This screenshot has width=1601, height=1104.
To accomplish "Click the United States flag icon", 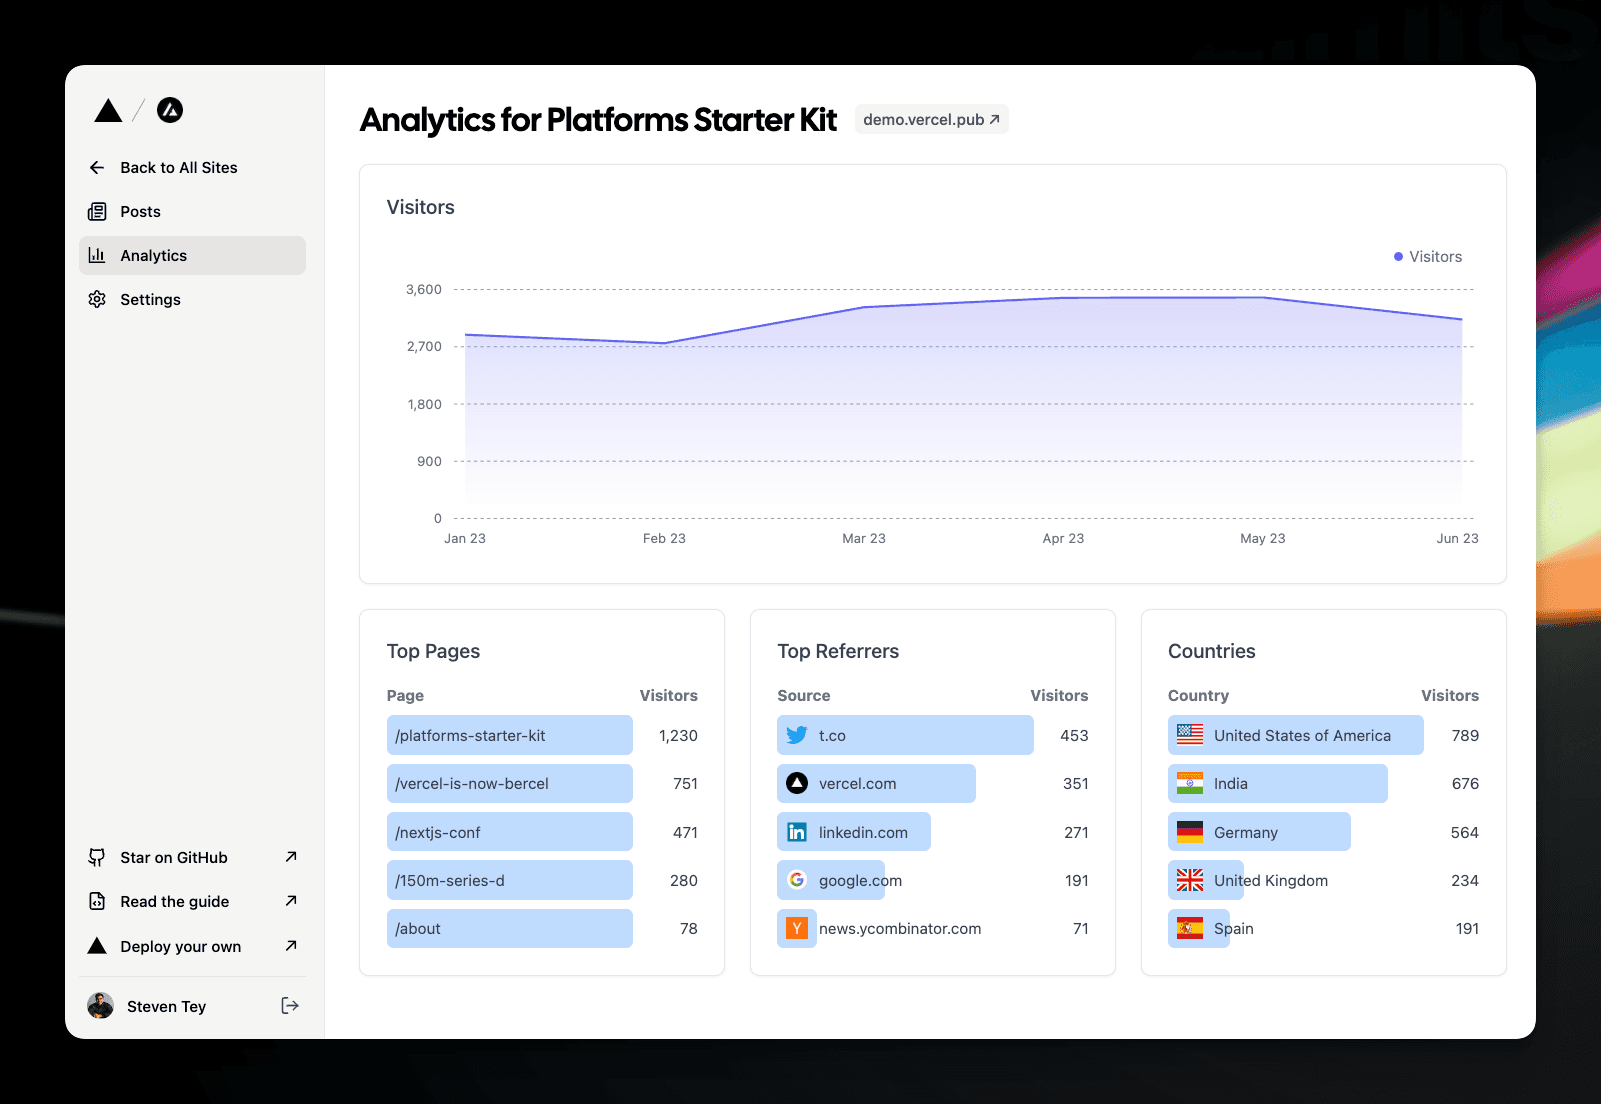I will point(1190,735).
